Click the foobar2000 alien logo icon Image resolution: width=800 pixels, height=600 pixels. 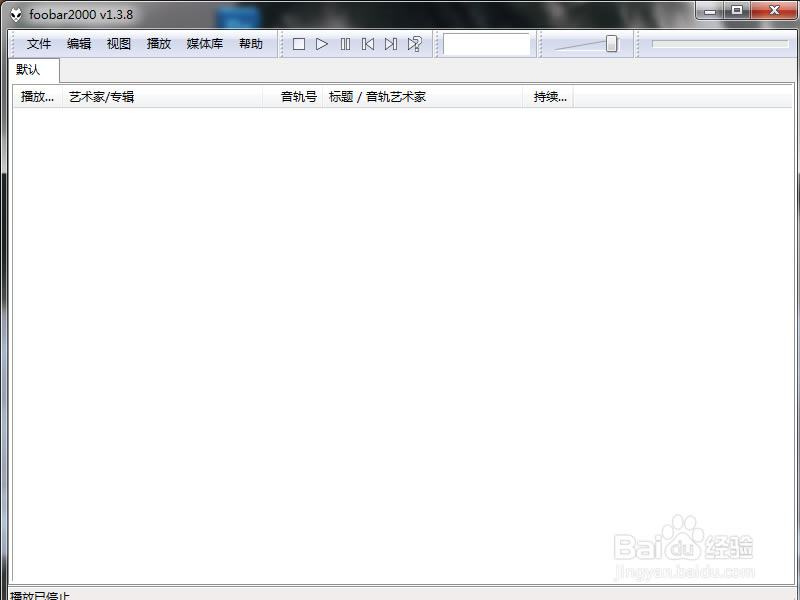(16, 14)
